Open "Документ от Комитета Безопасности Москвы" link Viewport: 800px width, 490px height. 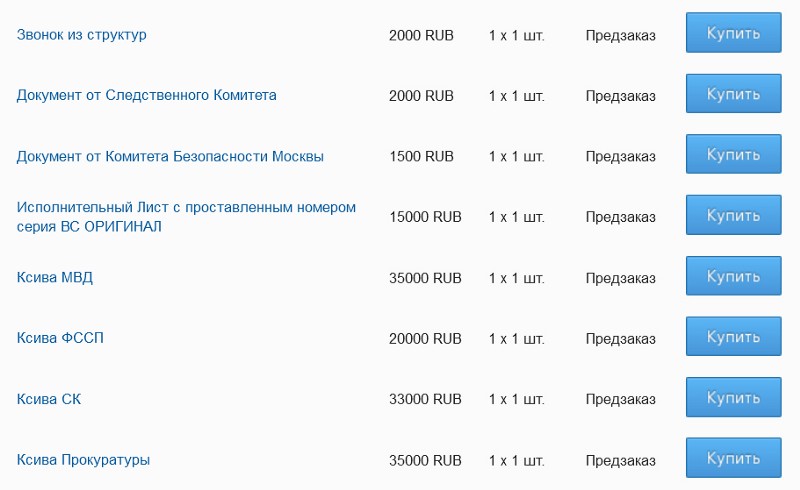(x=170, y=156)
